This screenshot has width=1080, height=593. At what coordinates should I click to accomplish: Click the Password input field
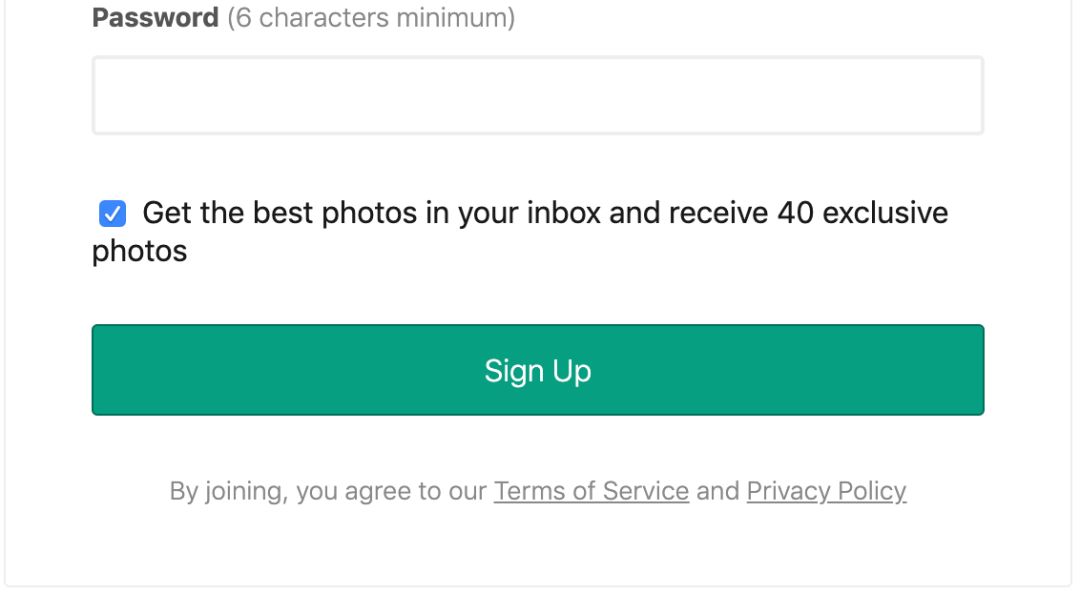[537, 96]
